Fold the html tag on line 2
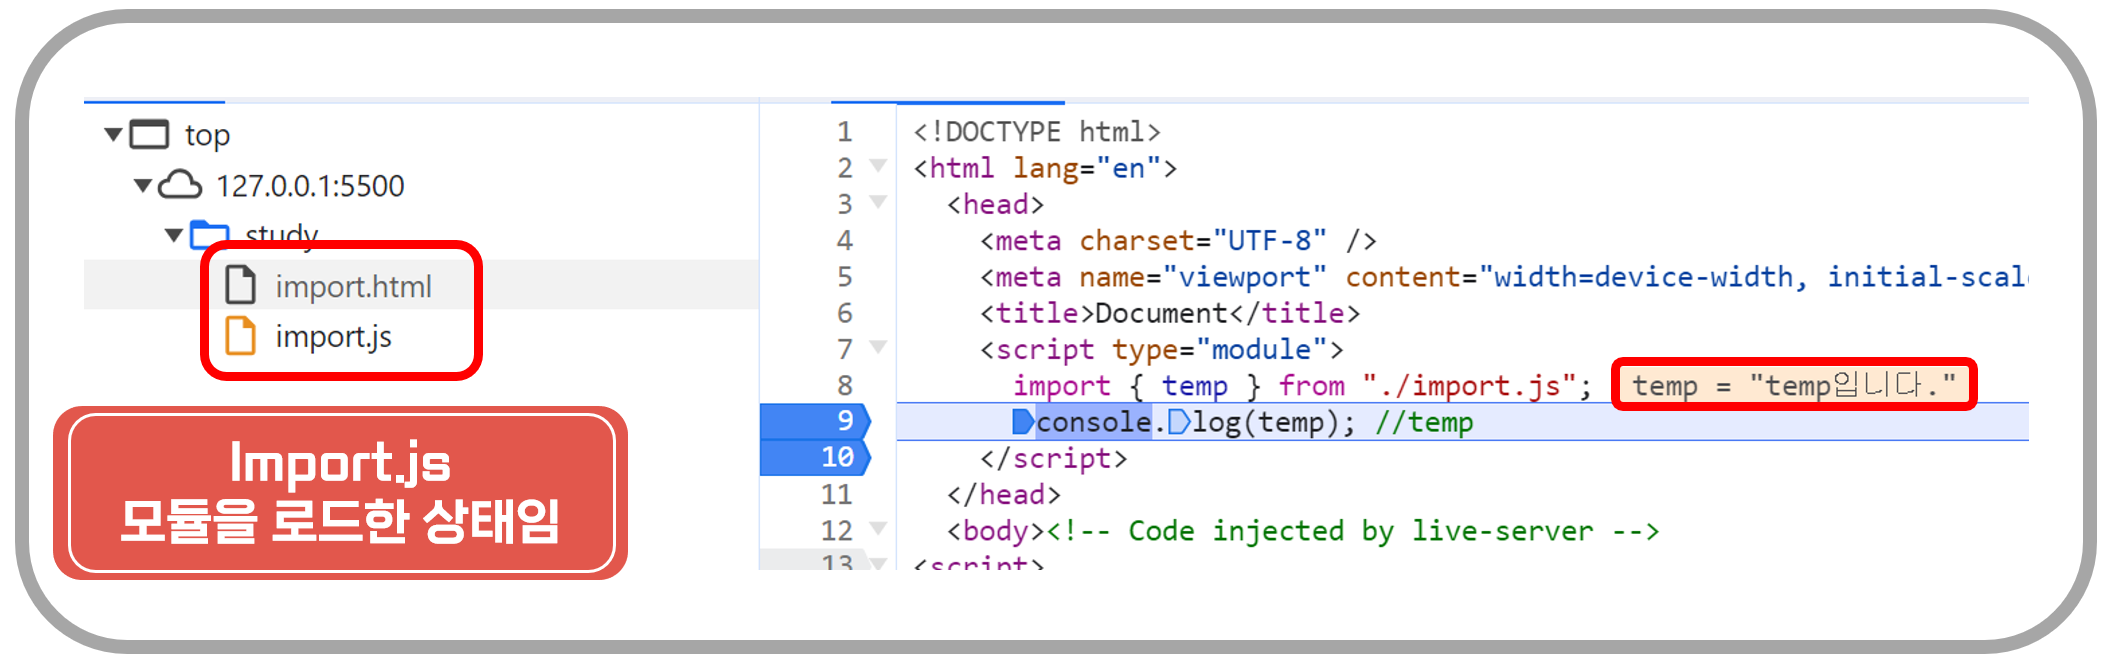The width and height of the screenshot is (2104, 665). point(878,166)
